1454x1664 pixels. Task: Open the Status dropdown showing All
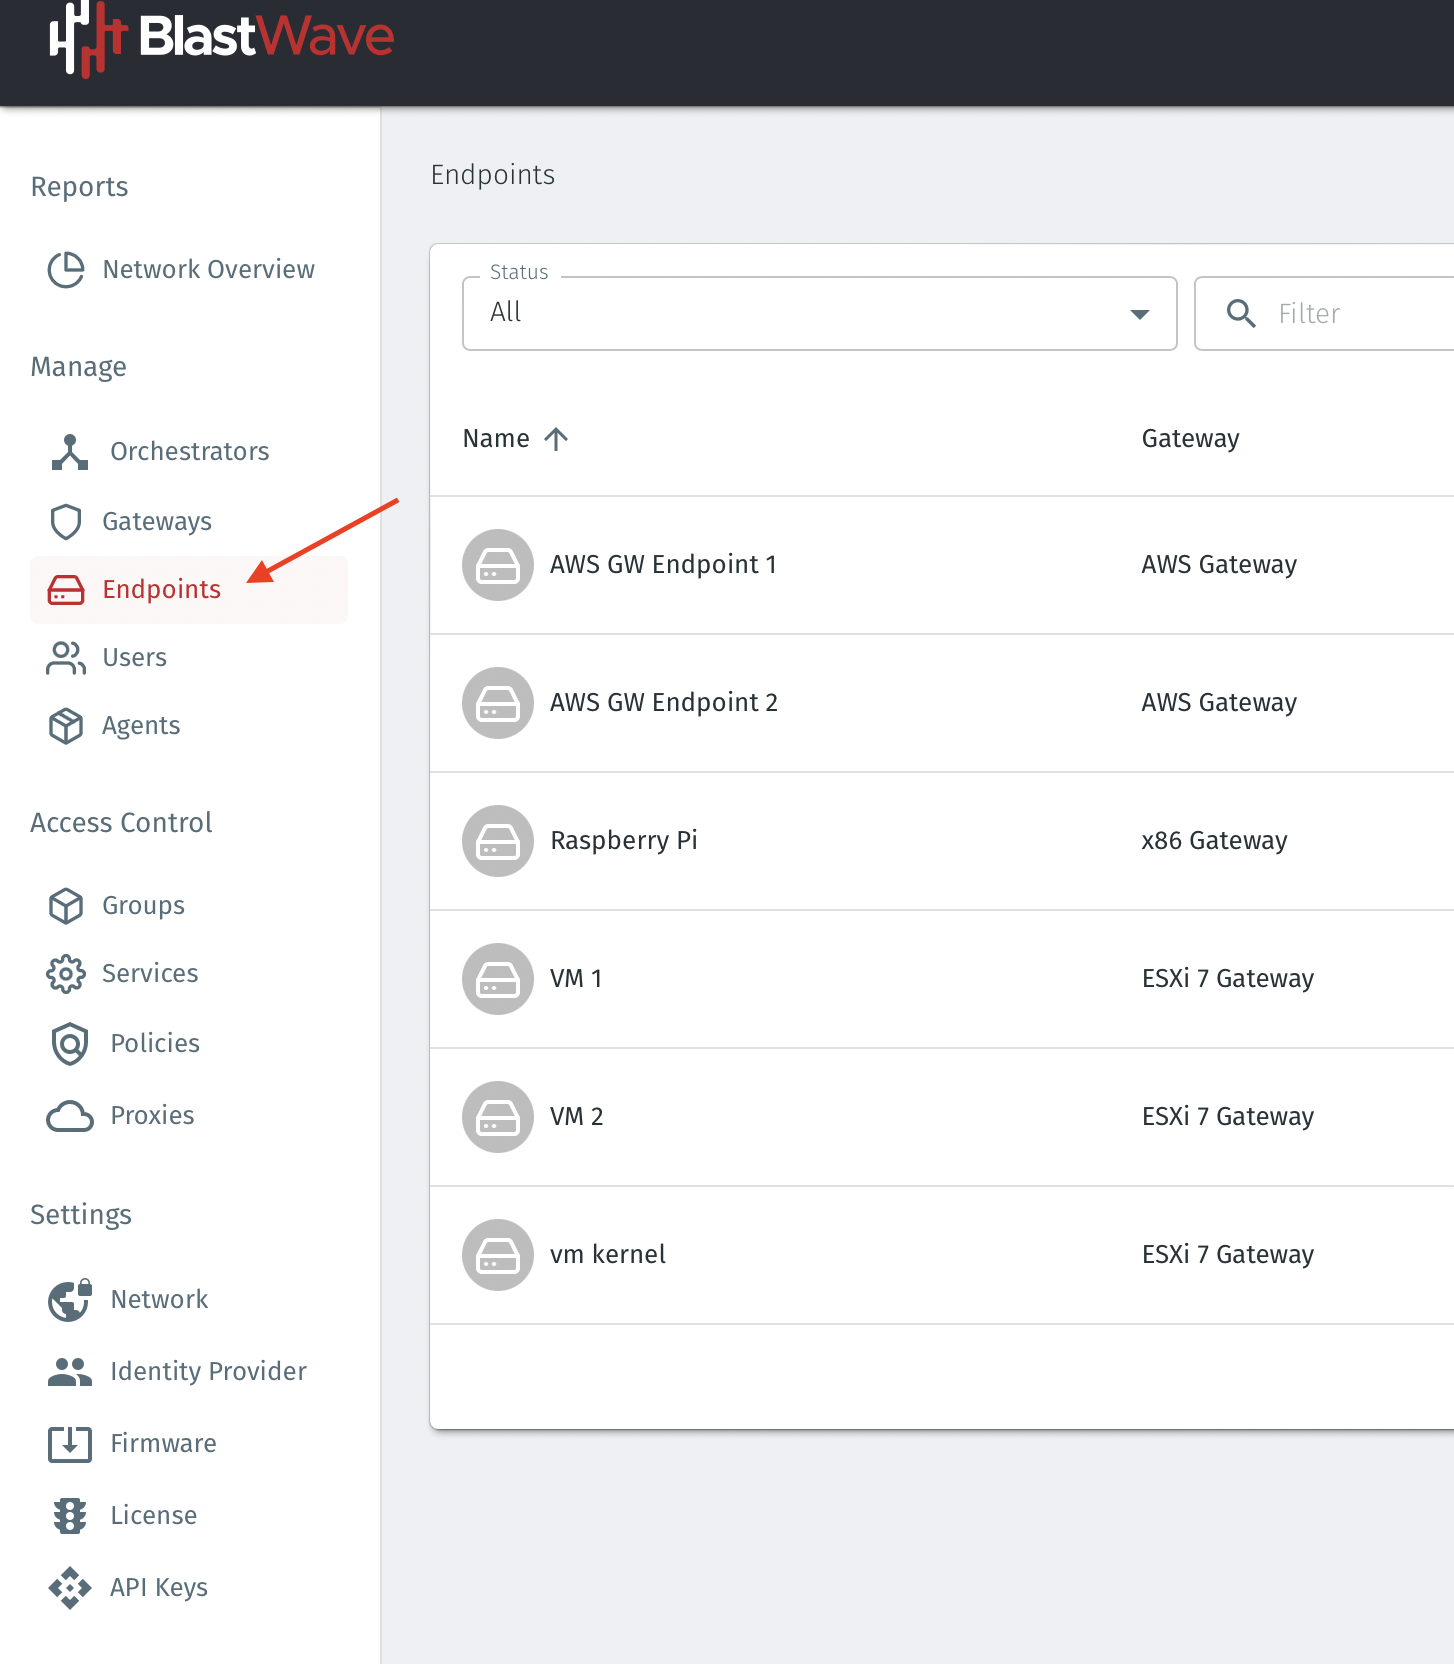800,314
